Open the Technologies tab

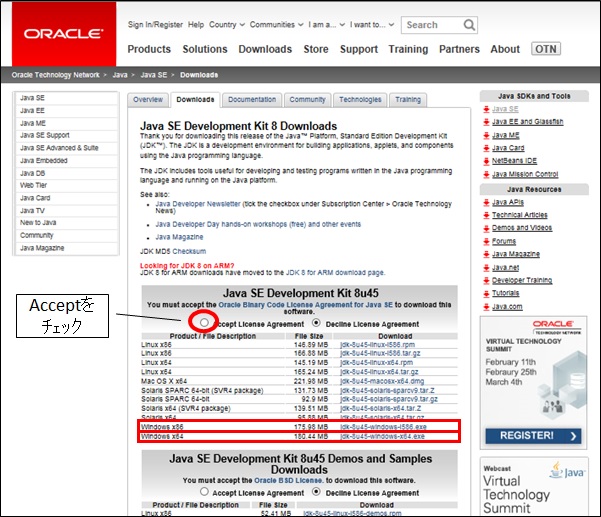click(360, 100)
